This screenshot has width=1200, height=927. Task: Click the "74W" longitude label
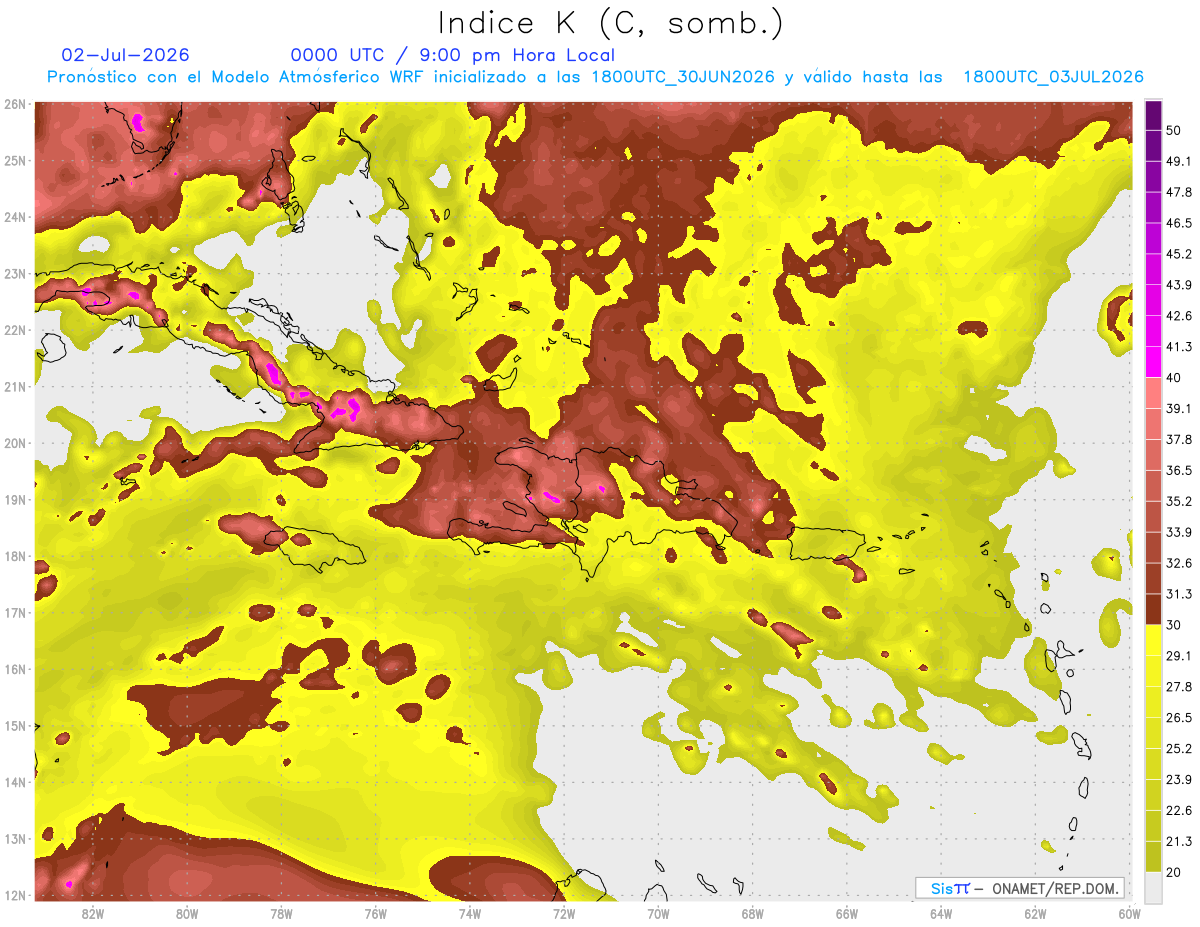point(470,913)
